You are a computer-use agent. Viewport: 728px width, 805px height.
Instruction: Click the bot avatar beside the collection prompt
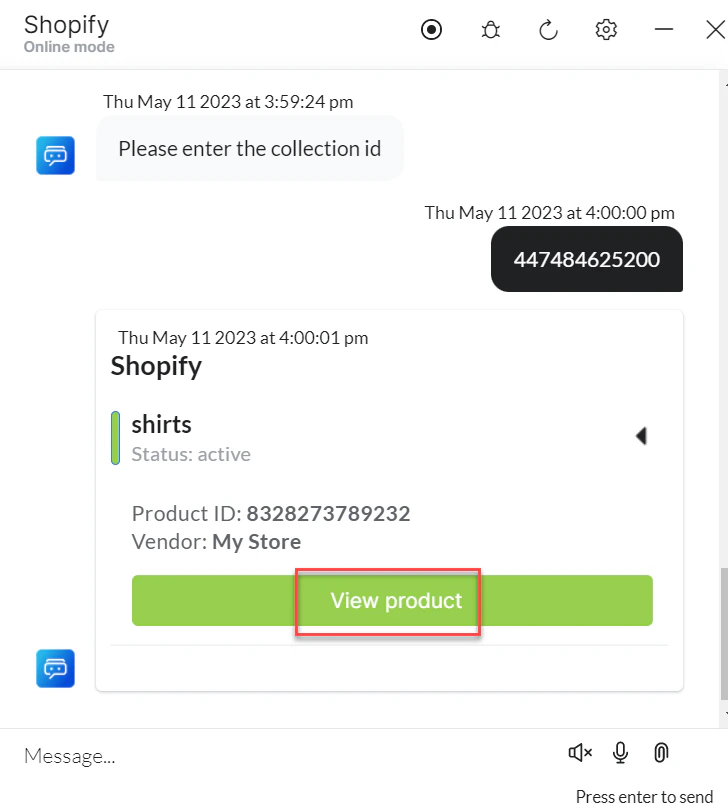(x=55, y=156)
